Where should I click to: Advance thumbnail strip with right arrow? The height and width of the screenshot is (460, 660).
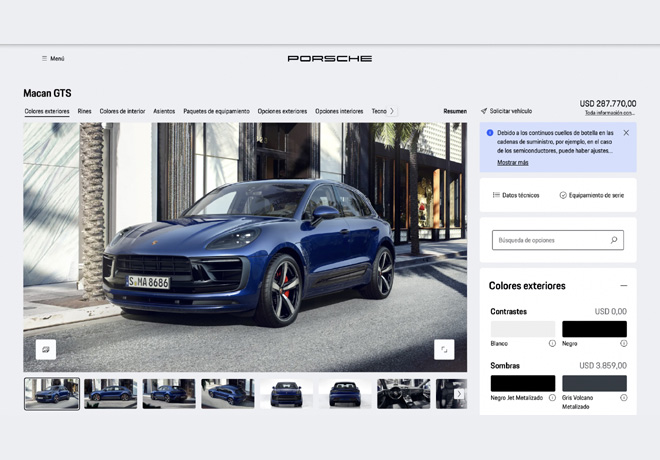[x=459, y=394]
